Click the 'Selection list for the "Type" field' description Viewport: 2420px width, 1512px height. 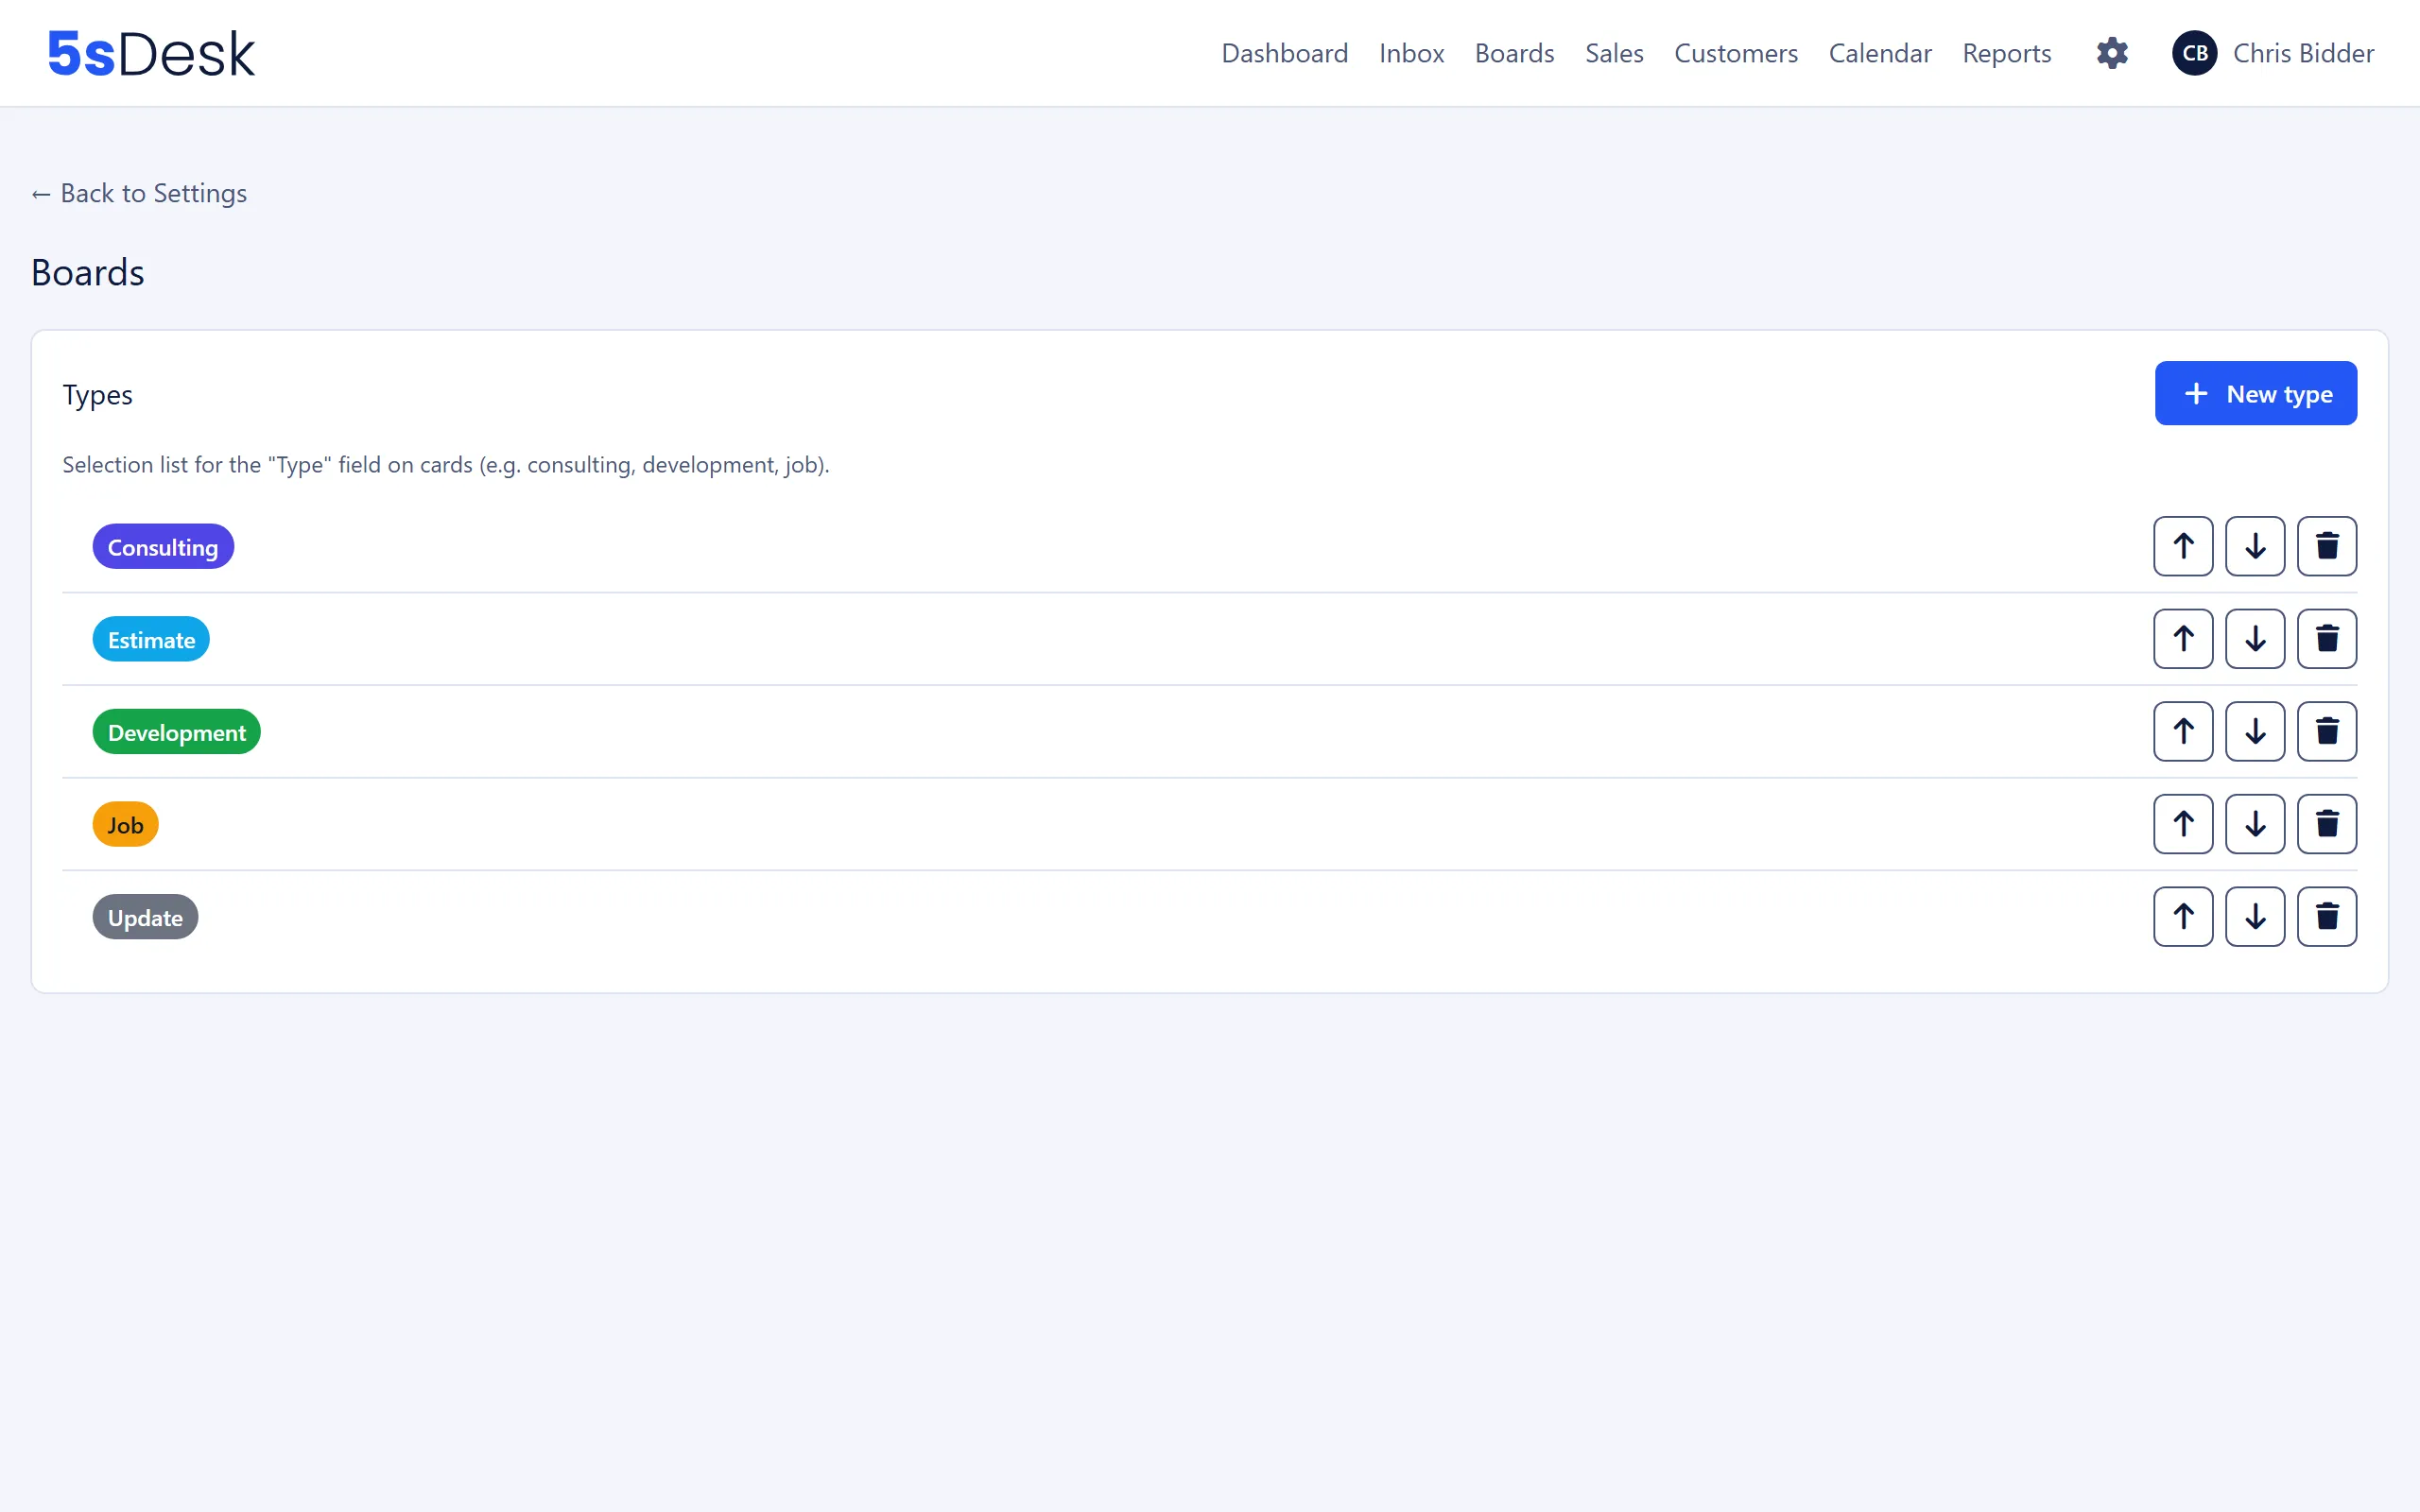point(446,465)
